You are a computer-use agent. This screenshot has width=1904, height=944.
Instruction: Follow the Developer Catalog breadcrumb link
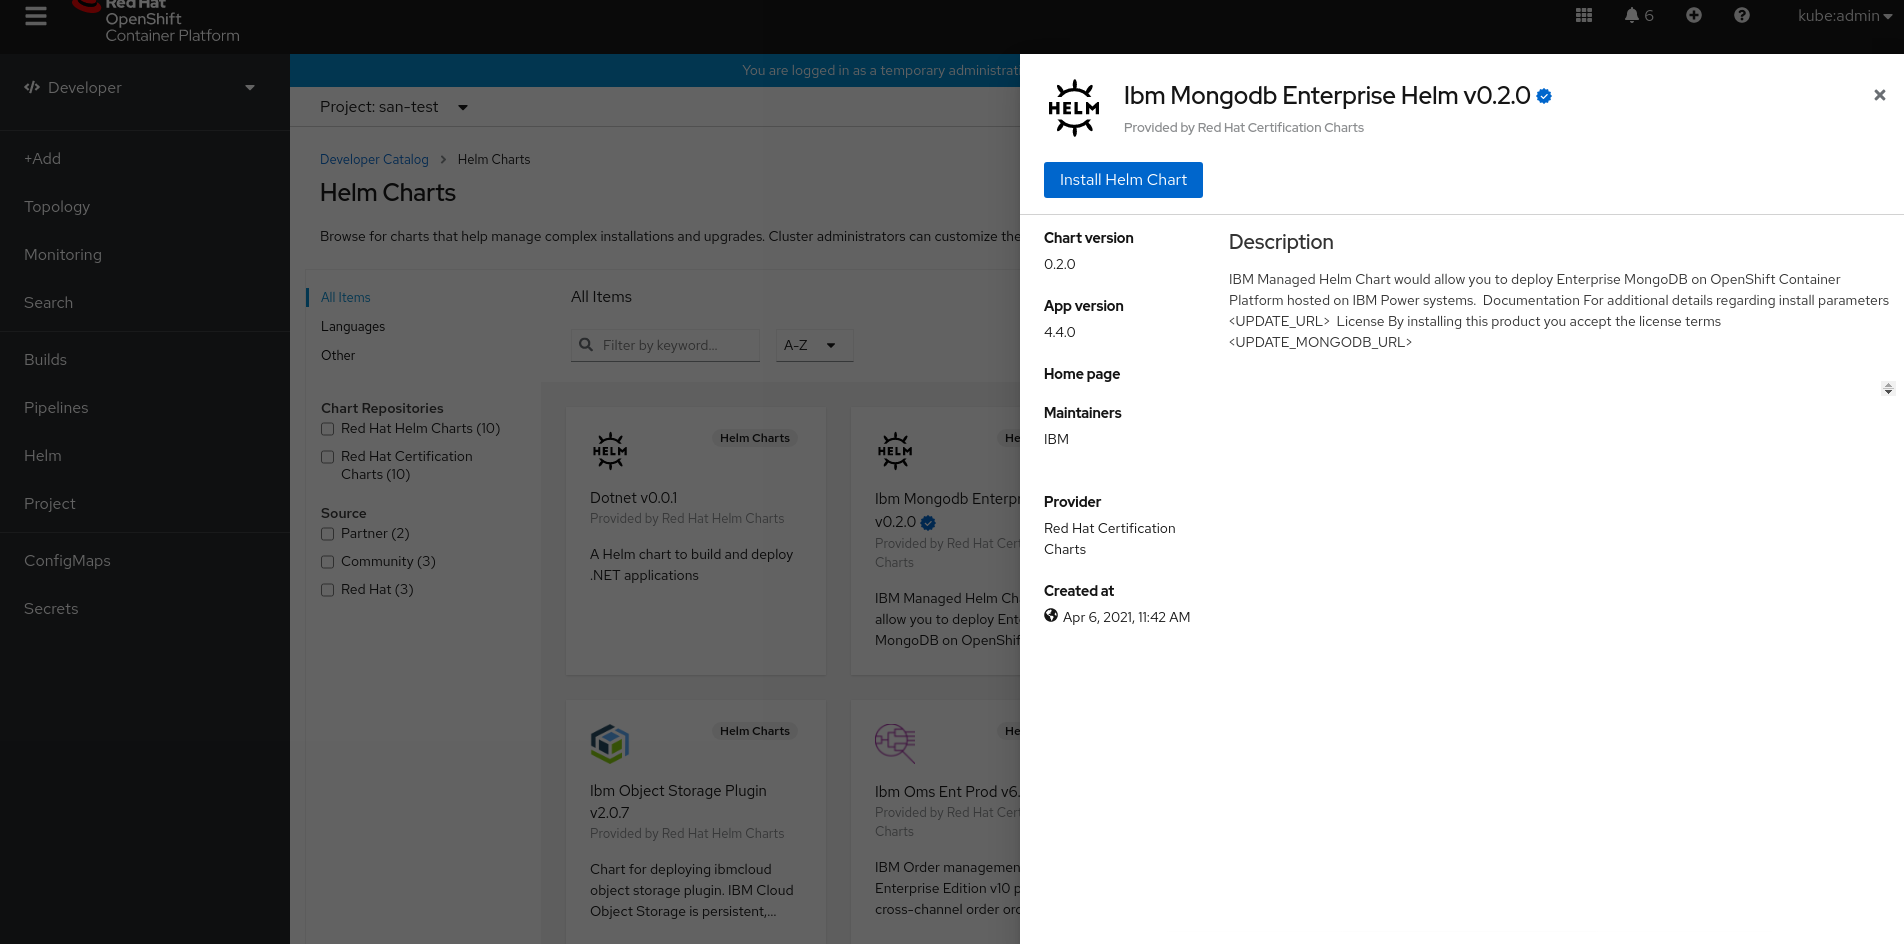tap(374, 160)
